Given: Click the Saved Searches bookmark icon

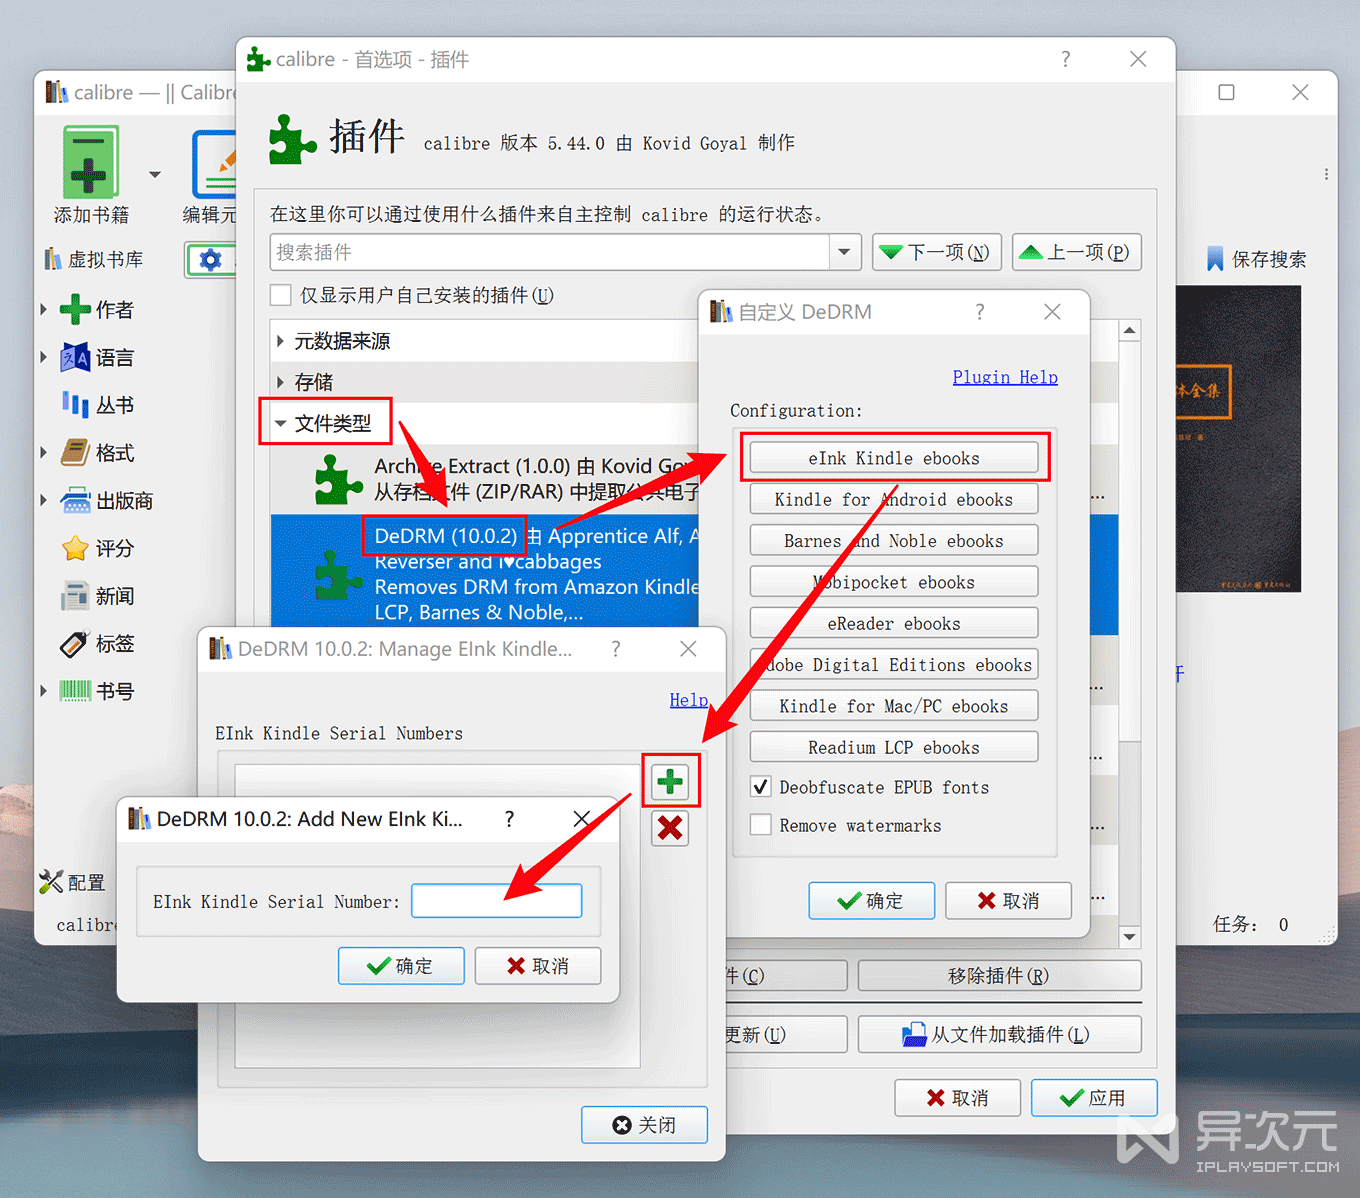Looking at the screenshot, I should tap(1215, 259).
